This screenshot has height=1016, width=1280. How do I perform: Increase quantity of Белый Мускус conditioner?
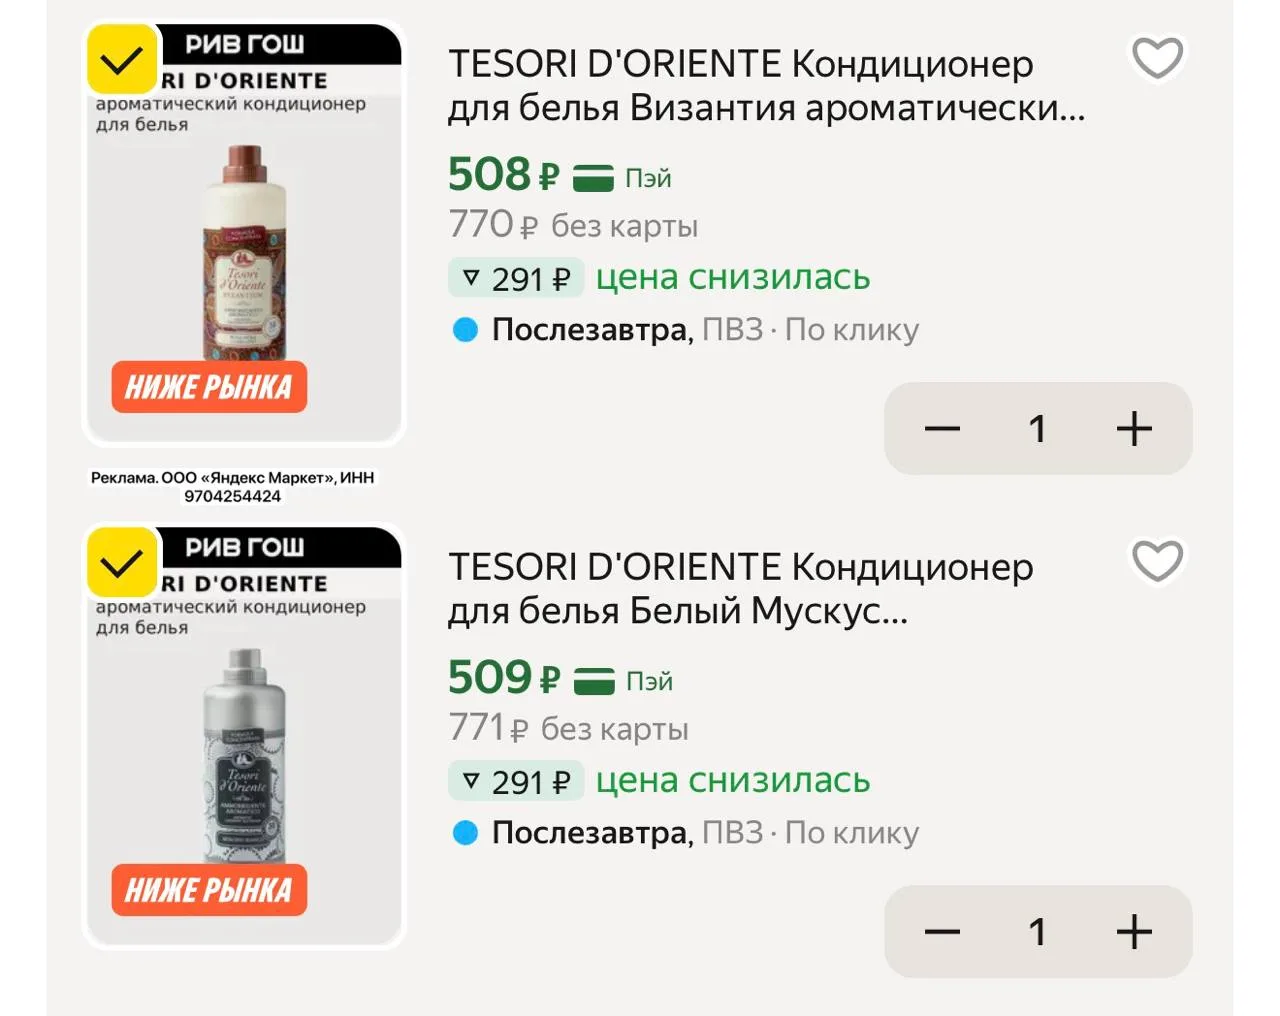click(1134, 932)
